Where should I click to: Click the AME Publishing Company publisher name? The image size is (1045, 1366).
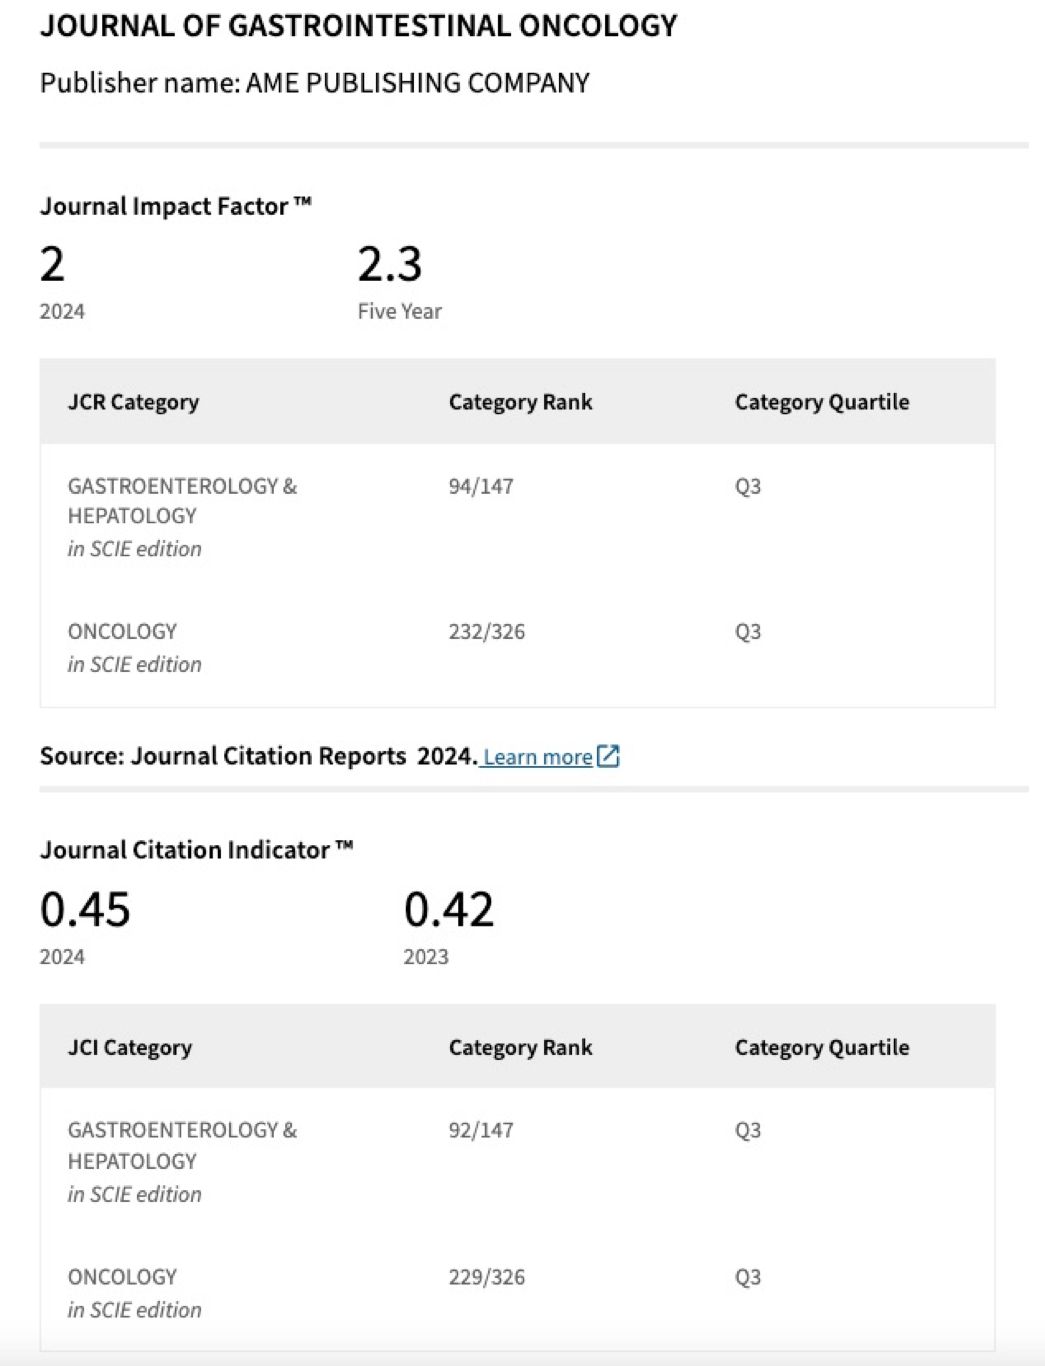[418, 83]
